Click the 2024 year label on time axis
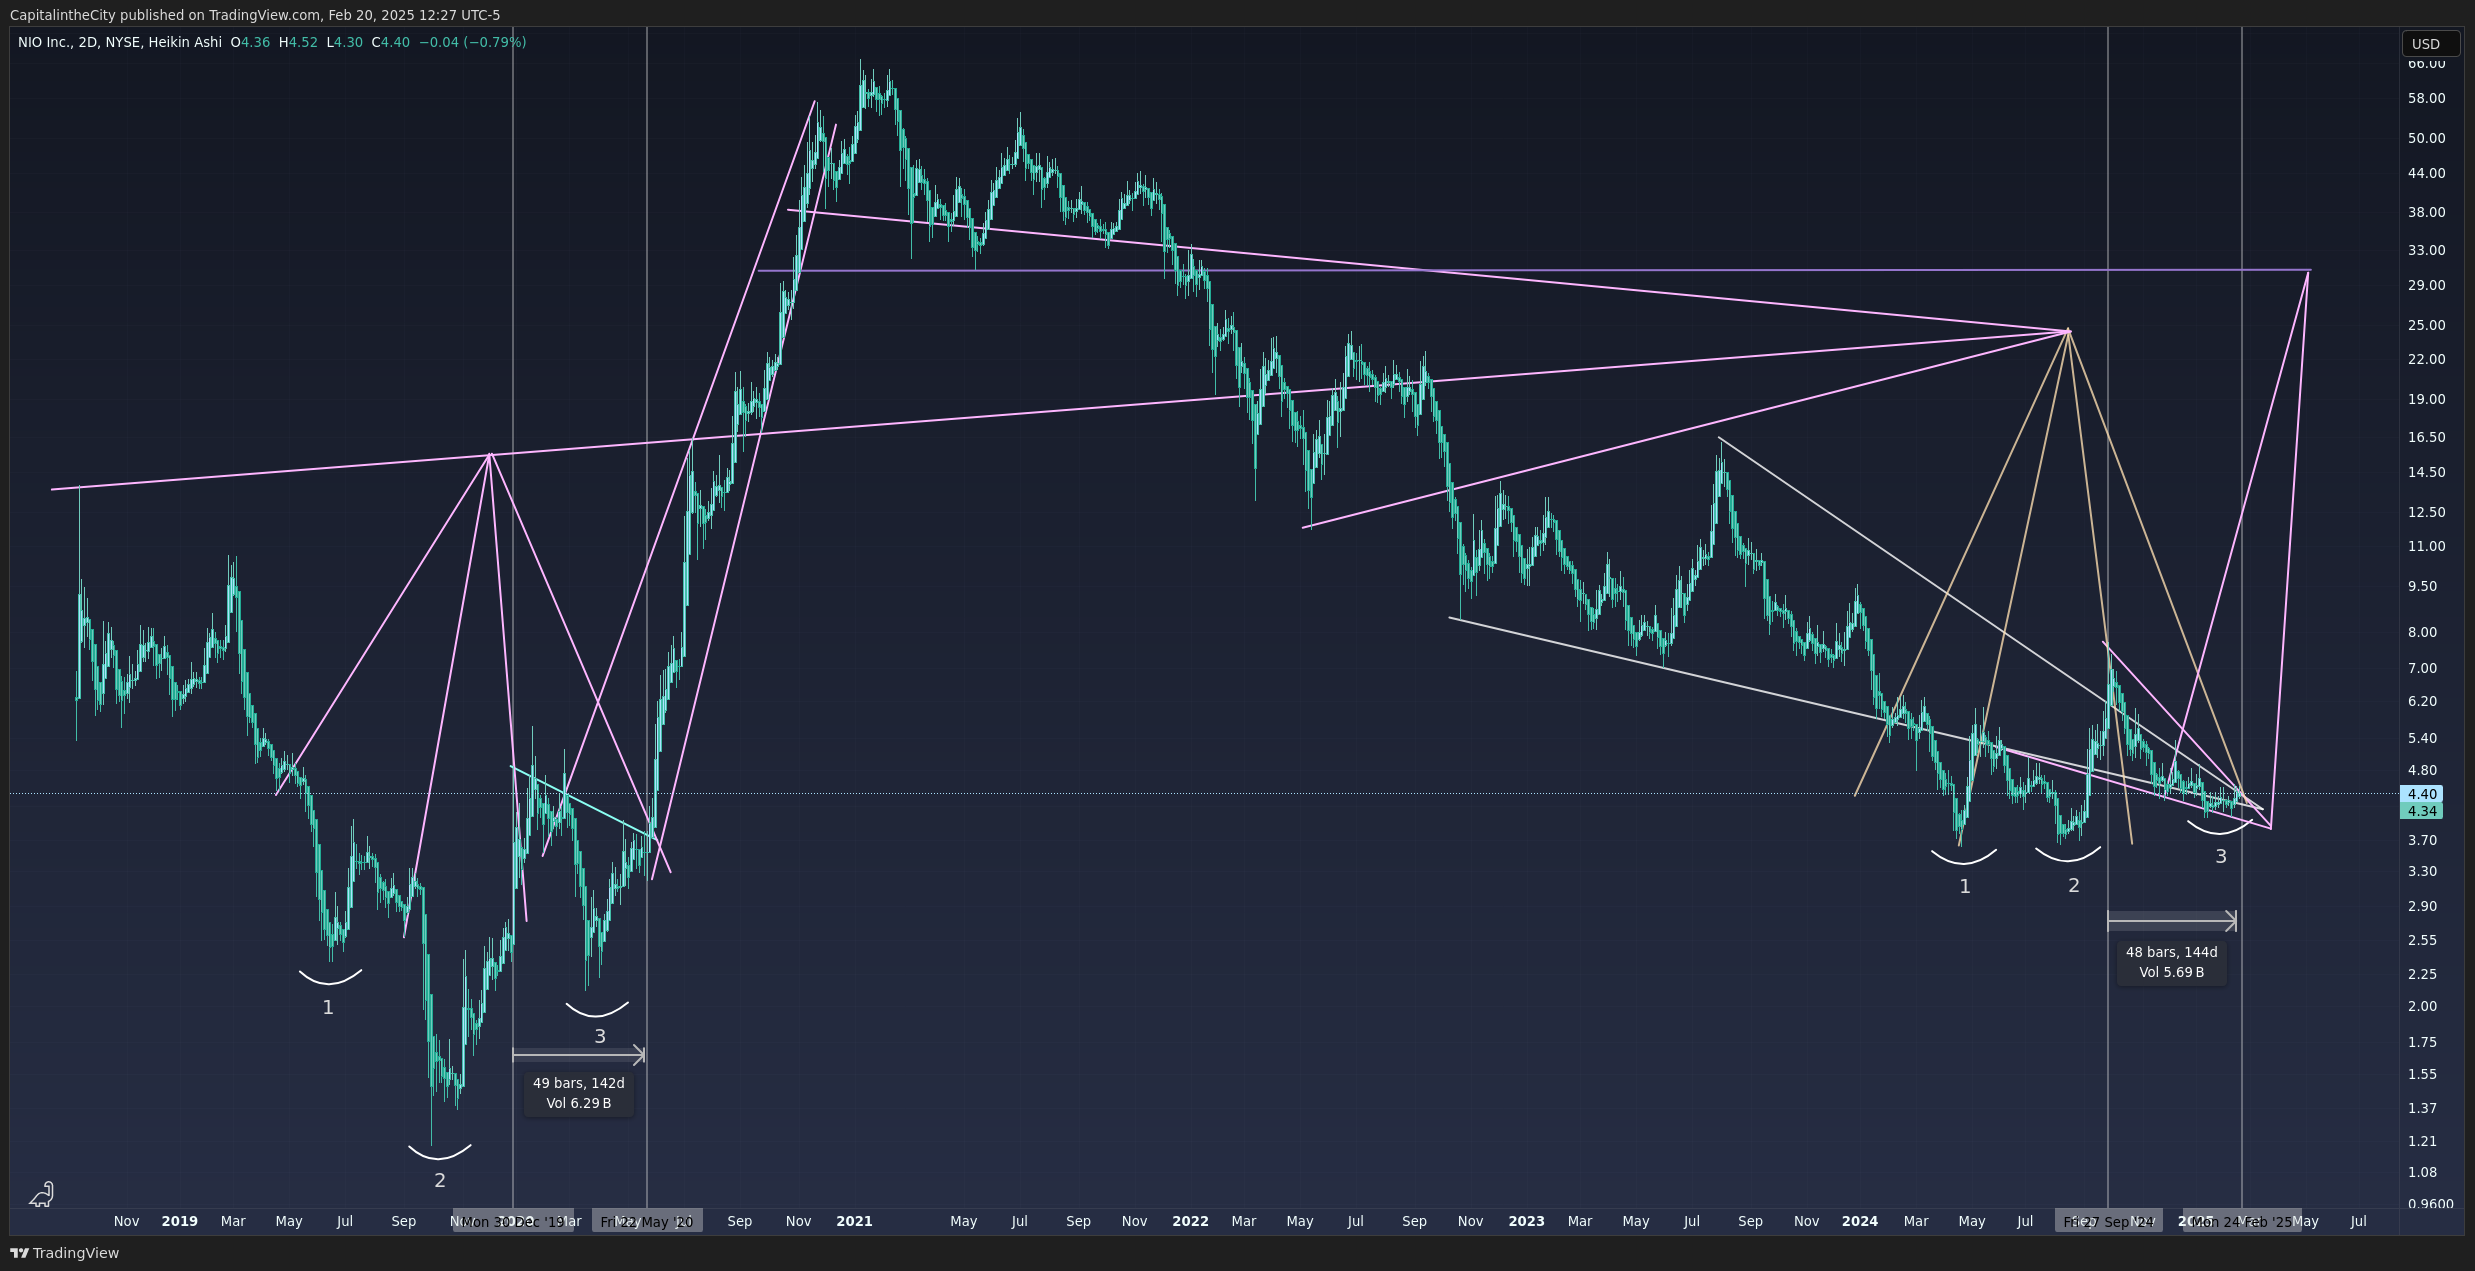 (1859, 1221)
